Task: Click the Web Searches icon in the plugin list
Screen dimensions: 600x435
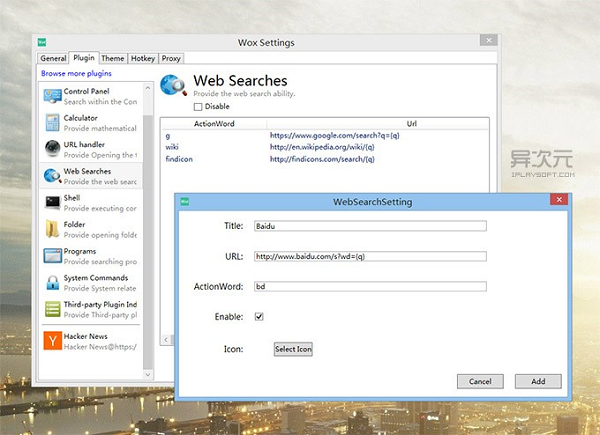Action: (x=52, y=176)
